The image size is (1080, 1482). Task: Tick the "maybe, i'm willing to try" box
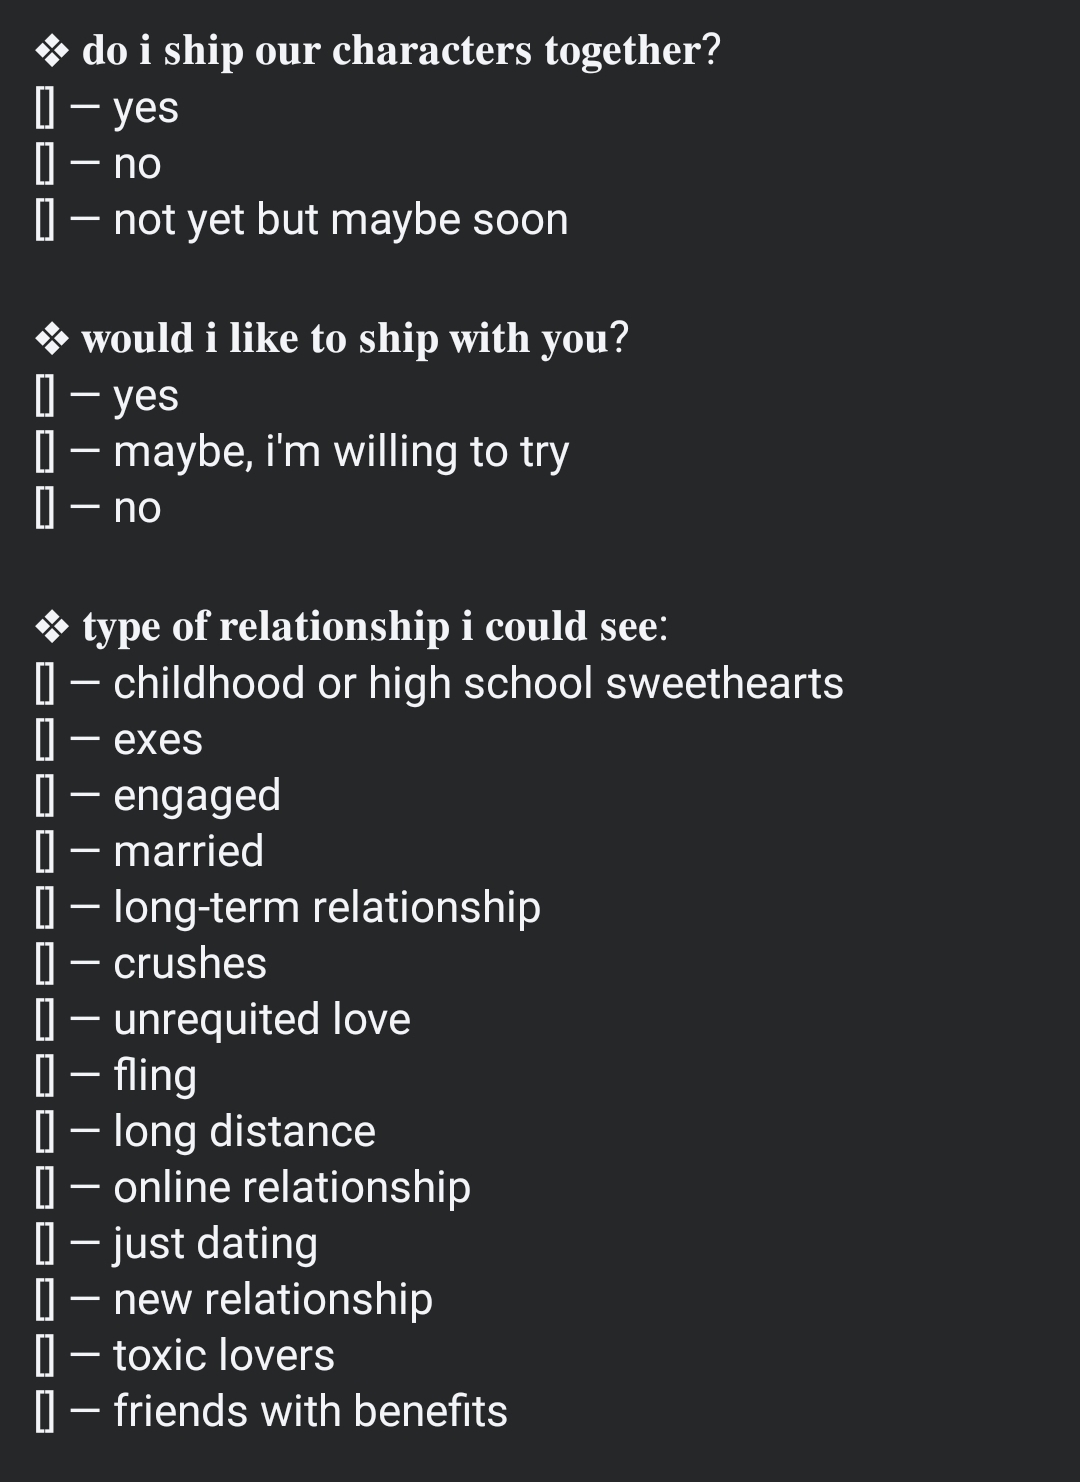coord(45,453)
